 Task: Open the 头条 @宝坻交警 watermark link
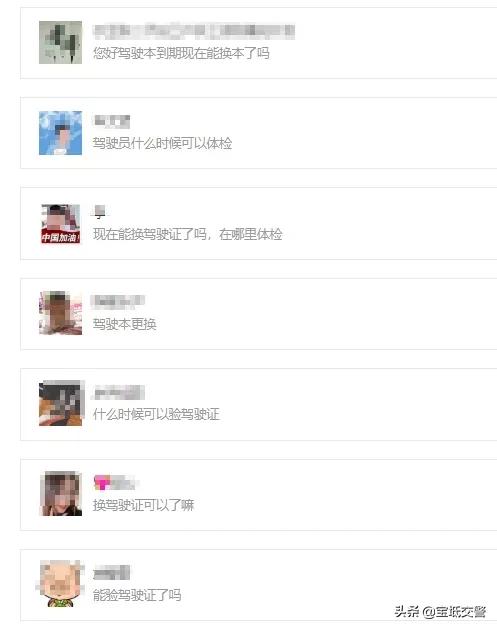[x=440, y=611]
